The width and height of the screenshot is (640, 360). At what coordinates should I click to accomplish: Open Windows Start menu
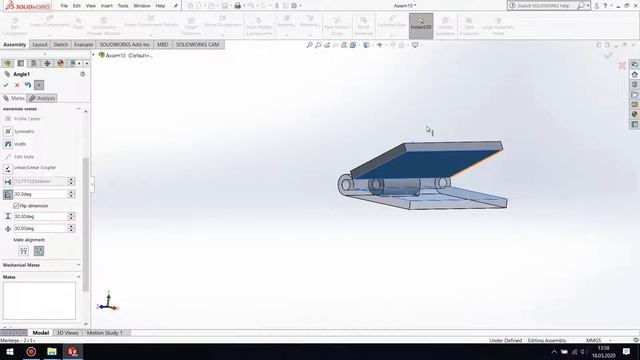(x=10, y=351)
